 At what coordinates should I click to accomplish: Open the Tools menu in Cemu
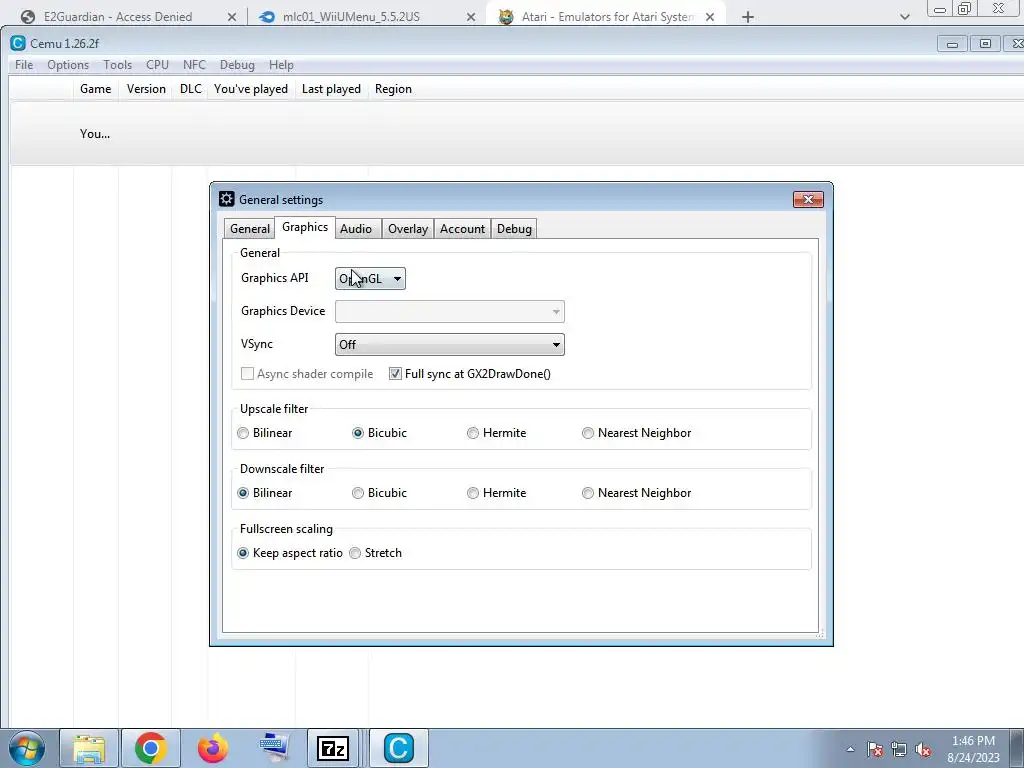[118, 65]
